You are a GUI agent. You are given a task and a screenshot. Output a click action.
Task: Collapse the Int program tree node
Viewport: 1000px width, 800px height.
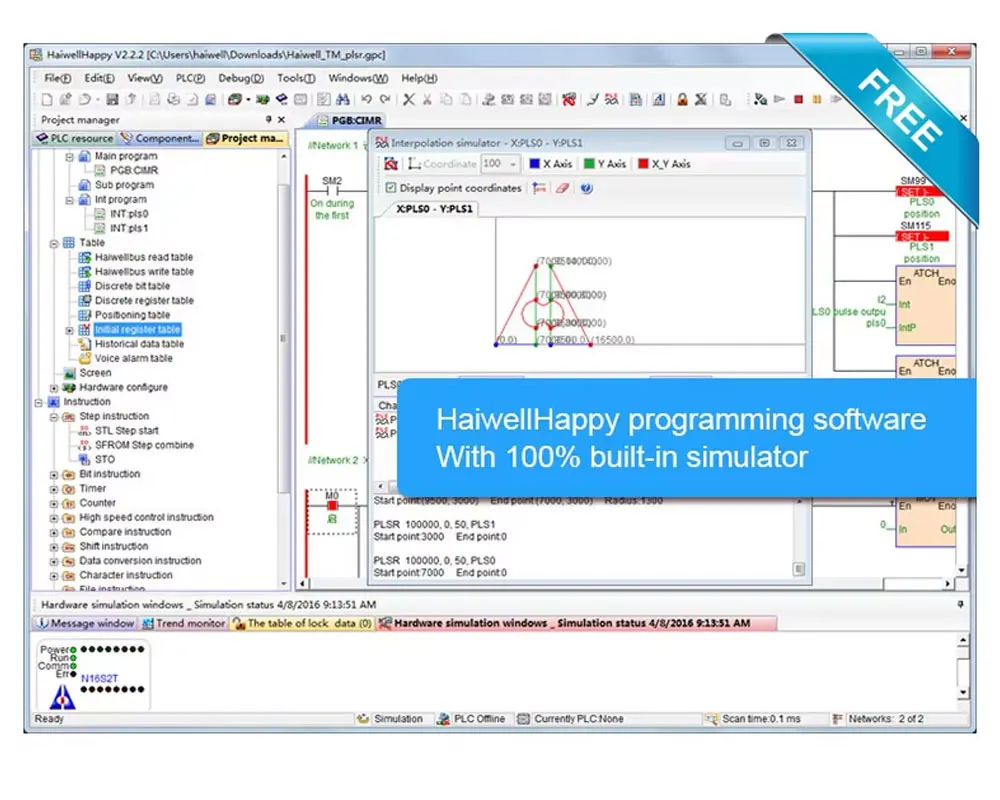[70, 200]
